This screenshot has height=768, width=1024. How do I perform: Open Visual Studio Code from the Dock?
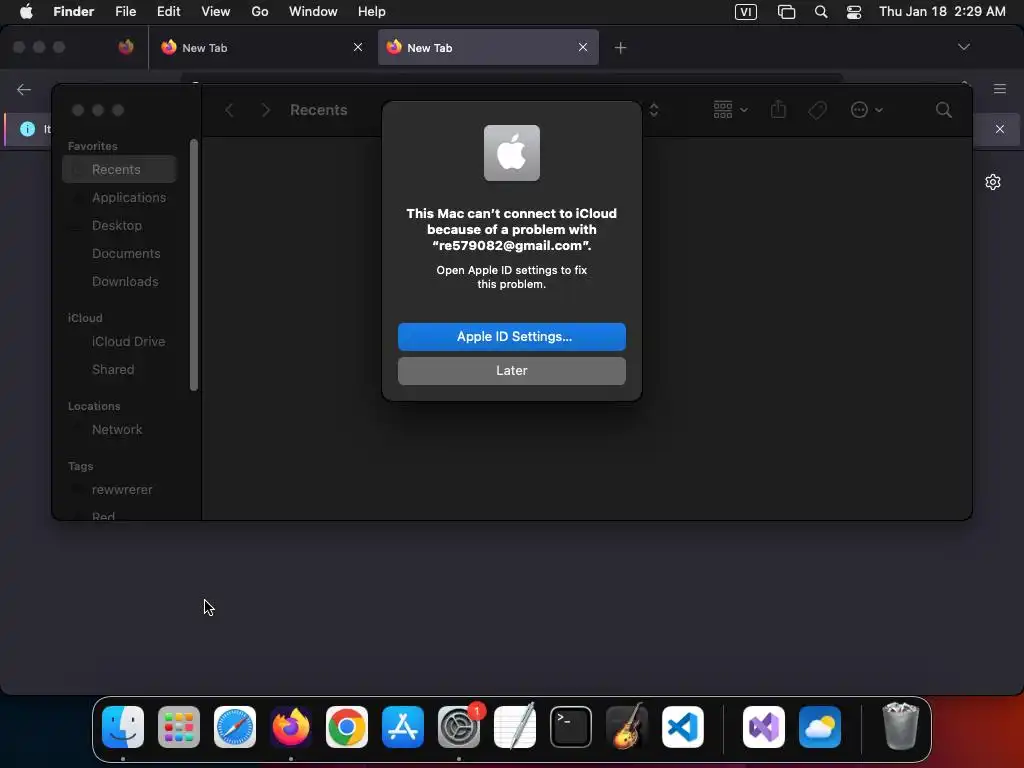coord(682,727)
